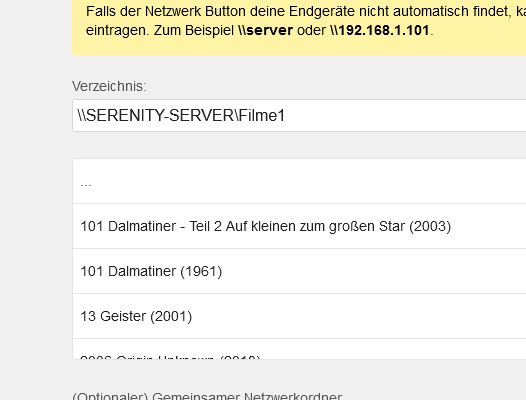The height and width of the screenshot is (400, 526).
Task: Click '(Optionaler) Gemeinsamer Netzwerkordner' label
Action: pyautogui.click(x=207, y=396)
